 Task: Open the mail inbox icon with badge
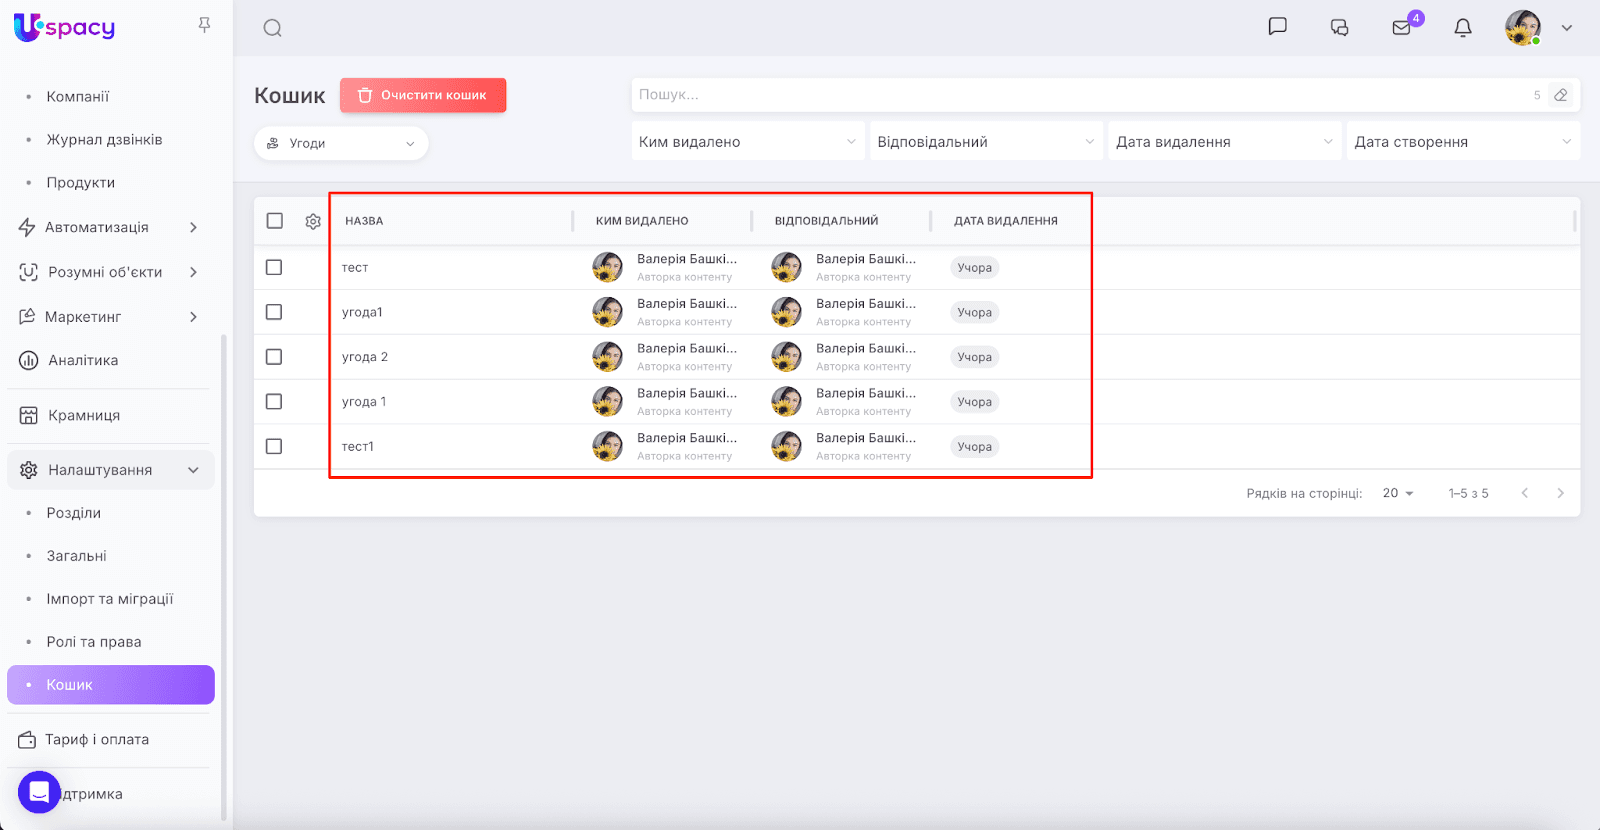point(1402,28)
